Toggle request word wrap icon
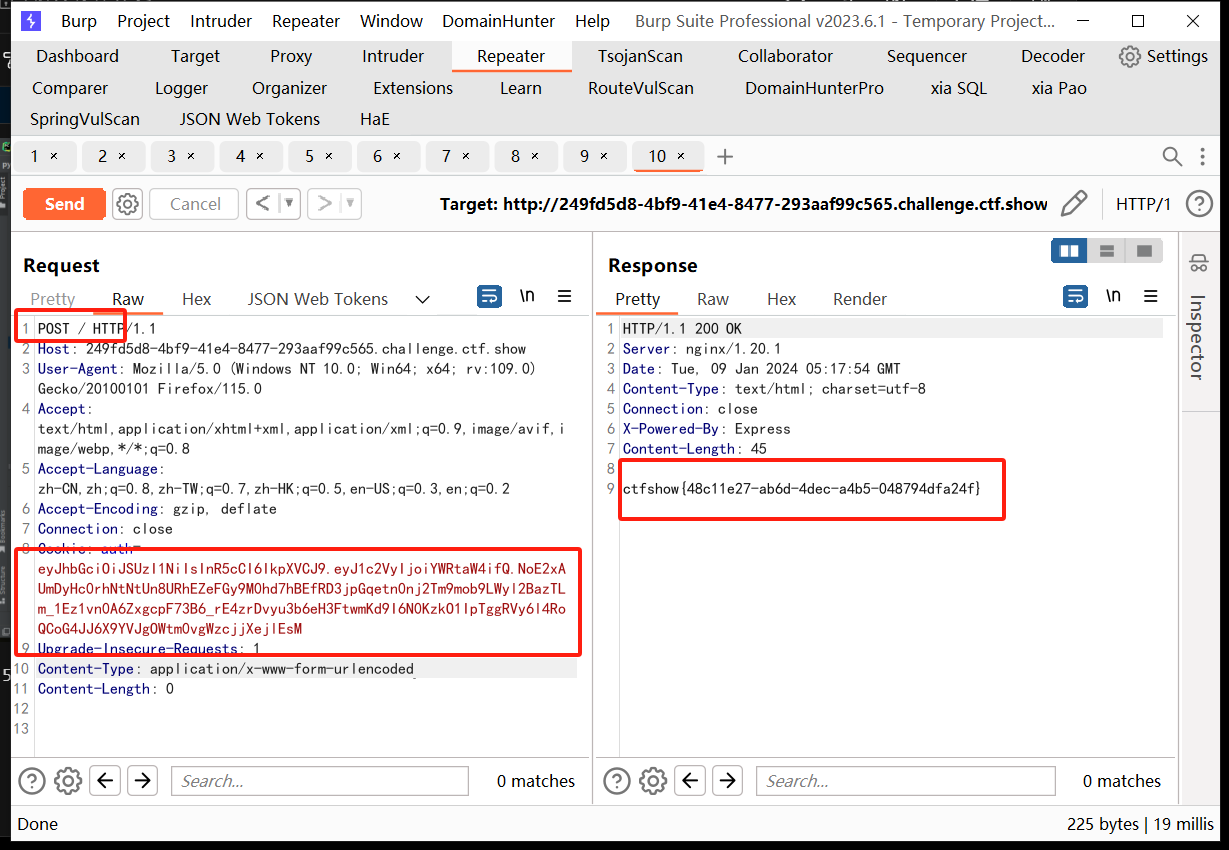This screenshot has height=850, width=1229. point(489,296)
